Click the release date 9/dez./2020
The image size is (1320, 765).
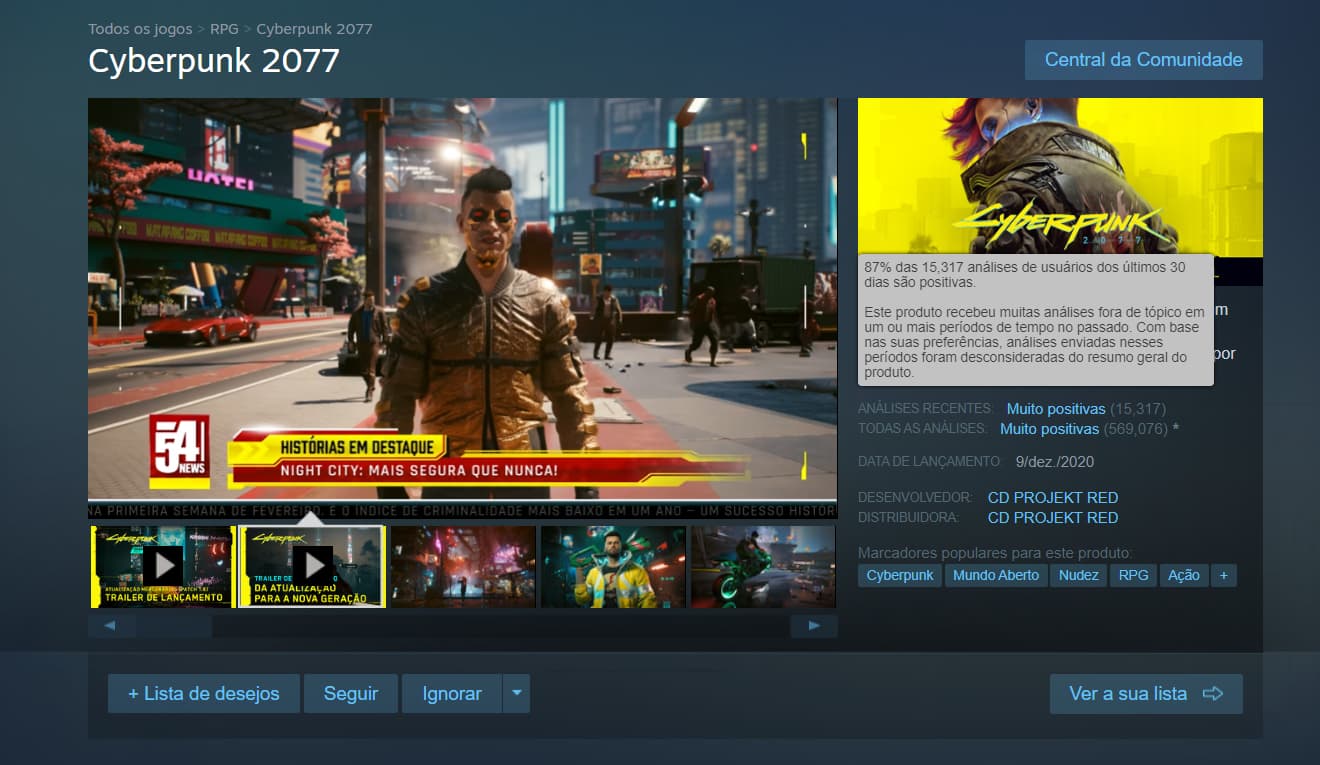click(x=1054, y=462)
